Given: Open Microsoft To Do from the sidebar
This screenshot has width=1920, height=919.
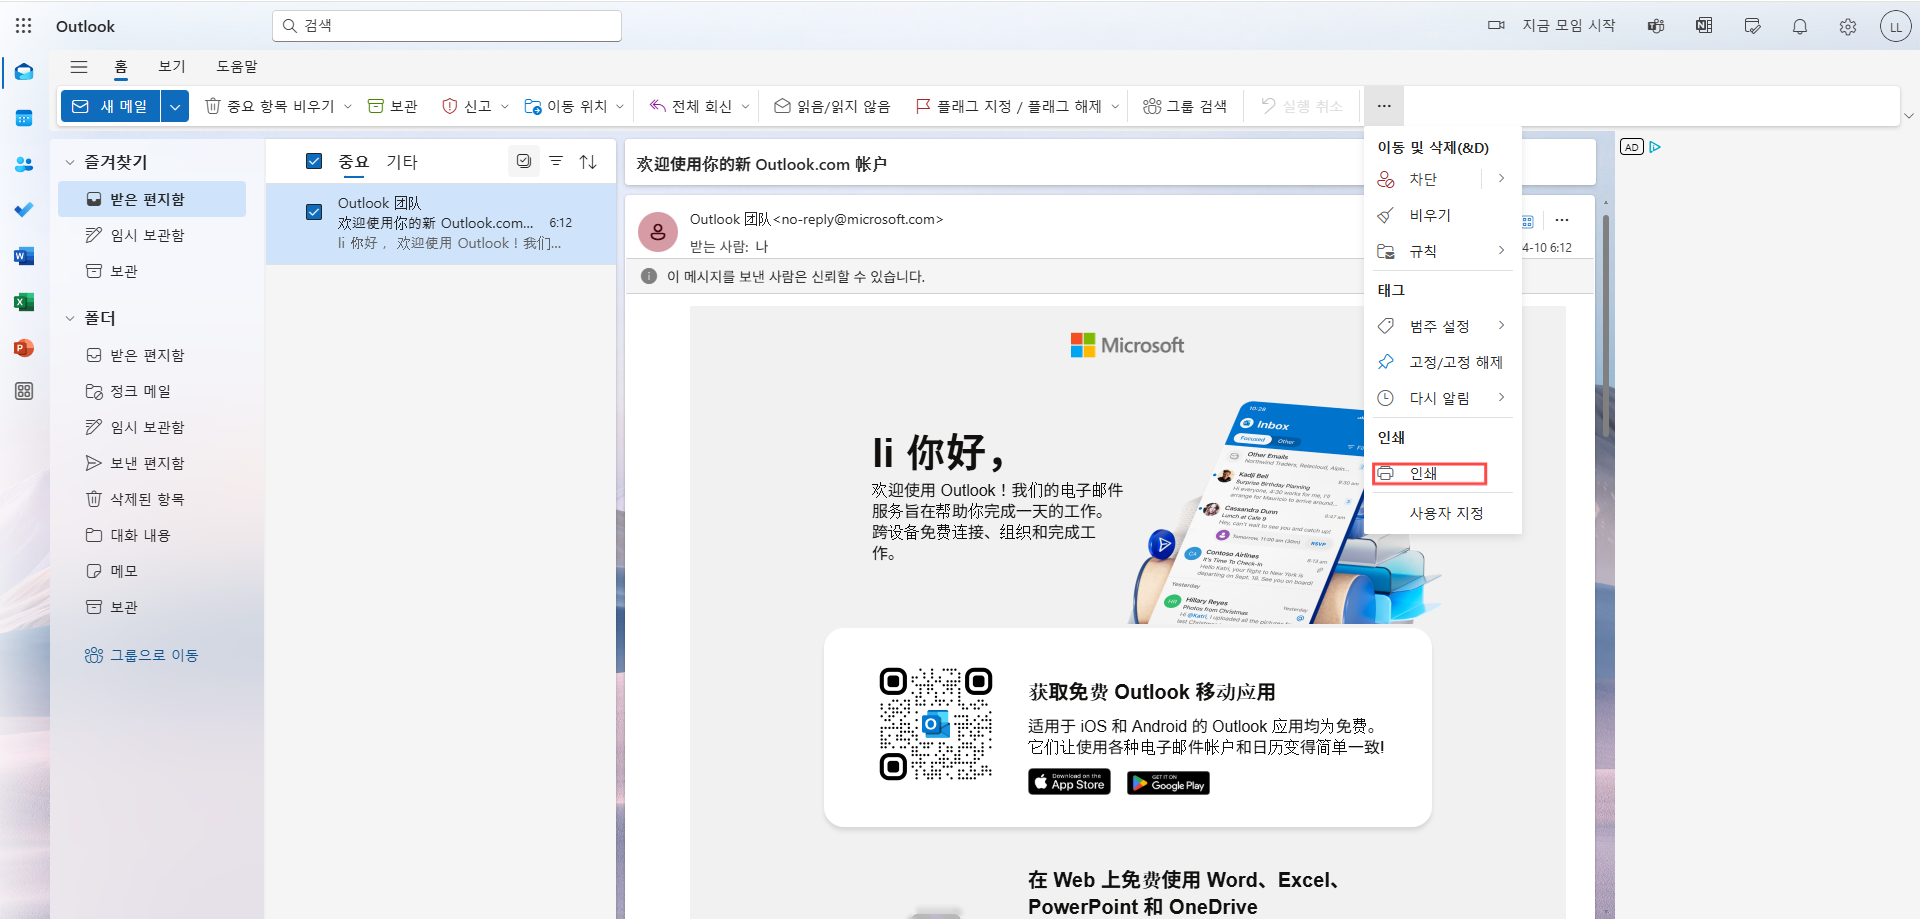Looking at the screenshot, I should 23,210.
